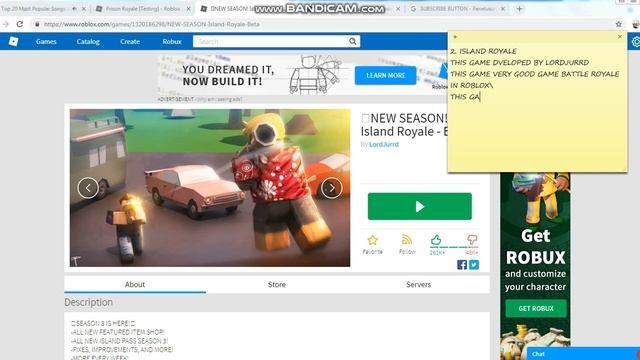
Task: Click the green Play button
Action: pyautogui.click(x=420, y=207)
